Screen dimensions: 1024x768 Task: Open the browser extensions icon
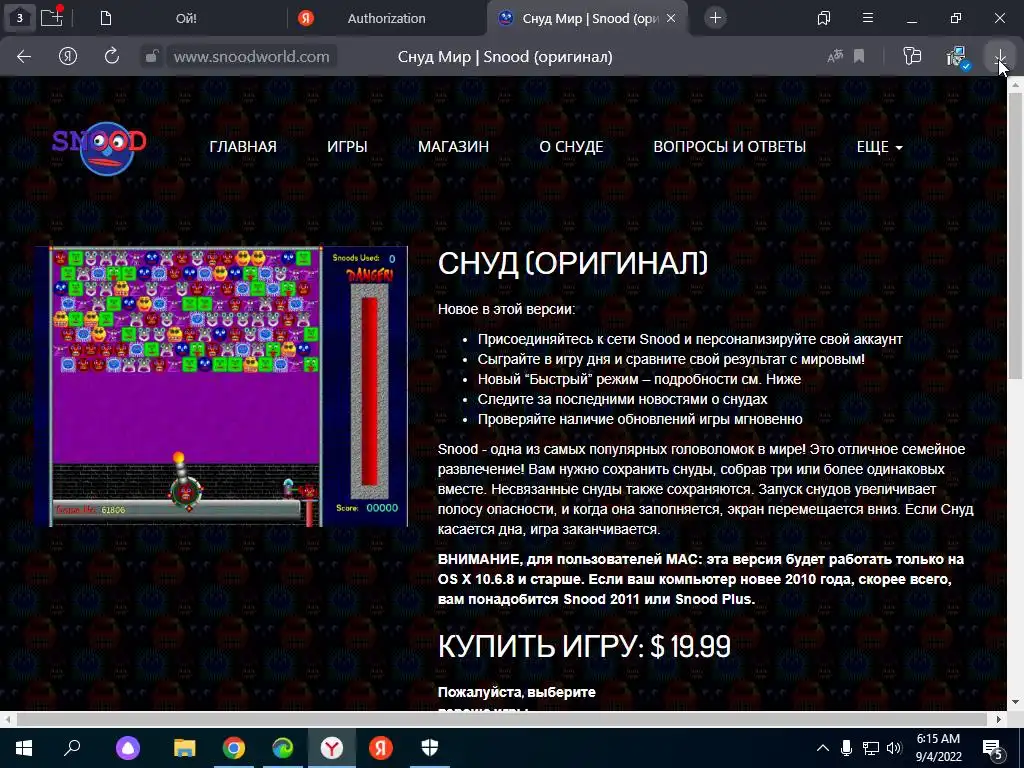pyautogui.click(x=912, y=57)
